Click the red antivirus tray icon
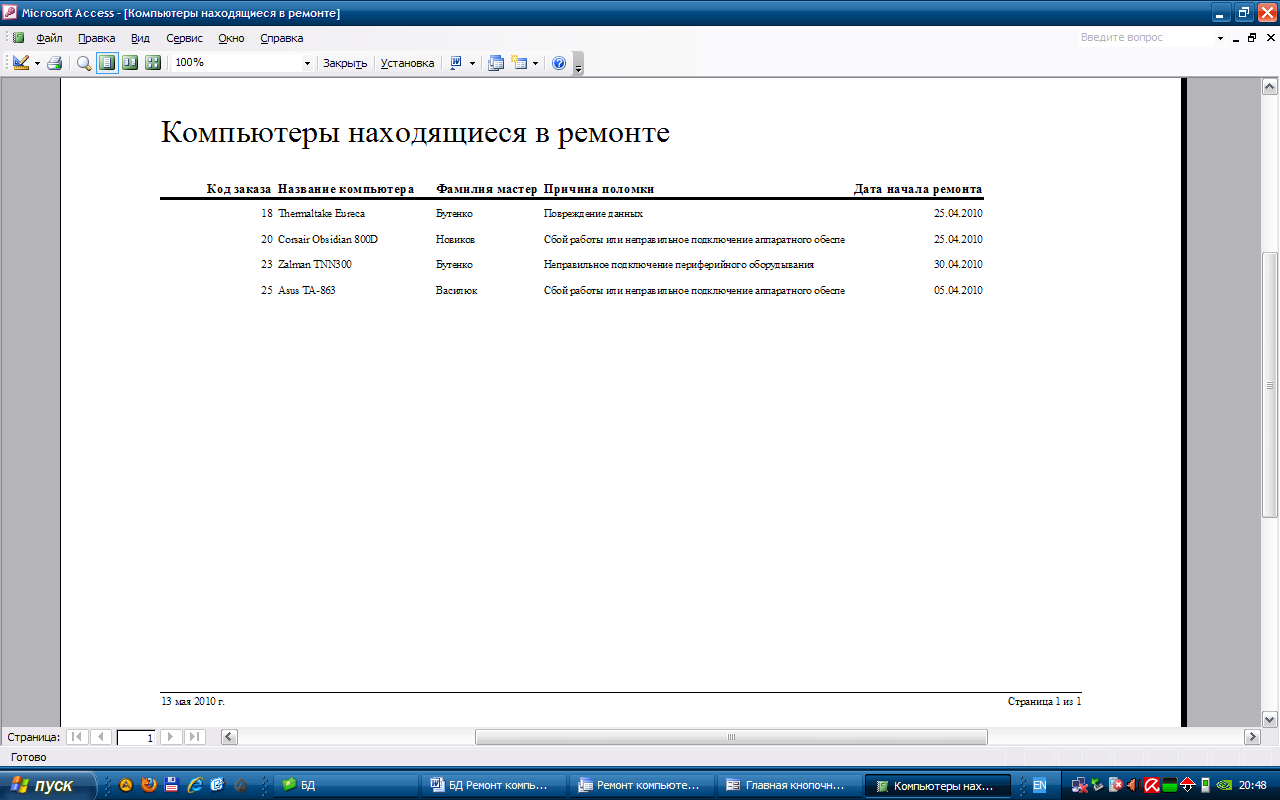Screen dimensions: 1280x800 [x=1151, y=785]
